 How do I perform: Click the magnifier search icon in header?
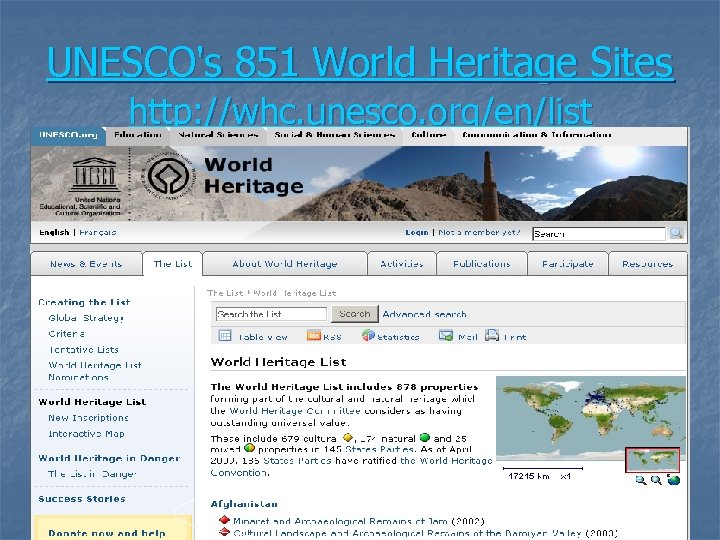point(676,233)
